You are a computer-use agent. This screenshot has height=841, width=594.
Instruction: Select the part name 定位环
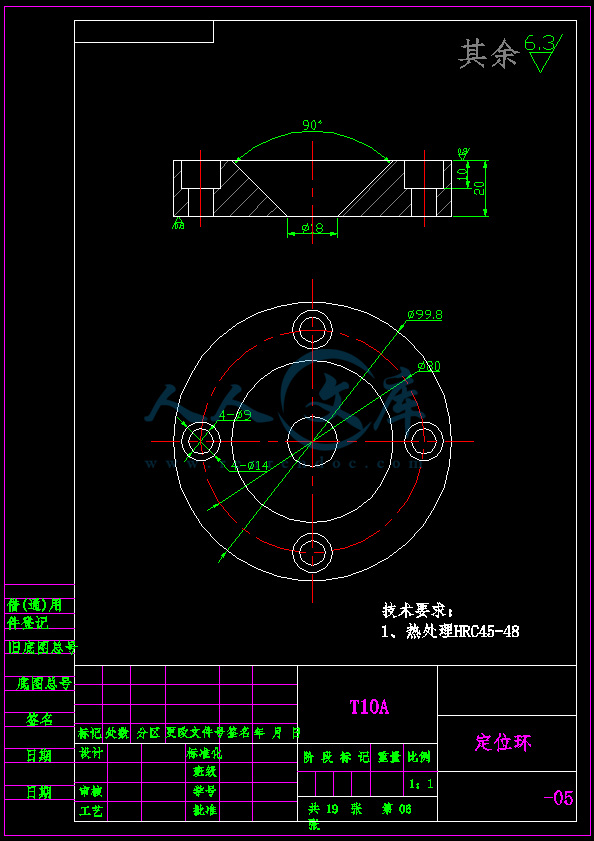[504, 743]
